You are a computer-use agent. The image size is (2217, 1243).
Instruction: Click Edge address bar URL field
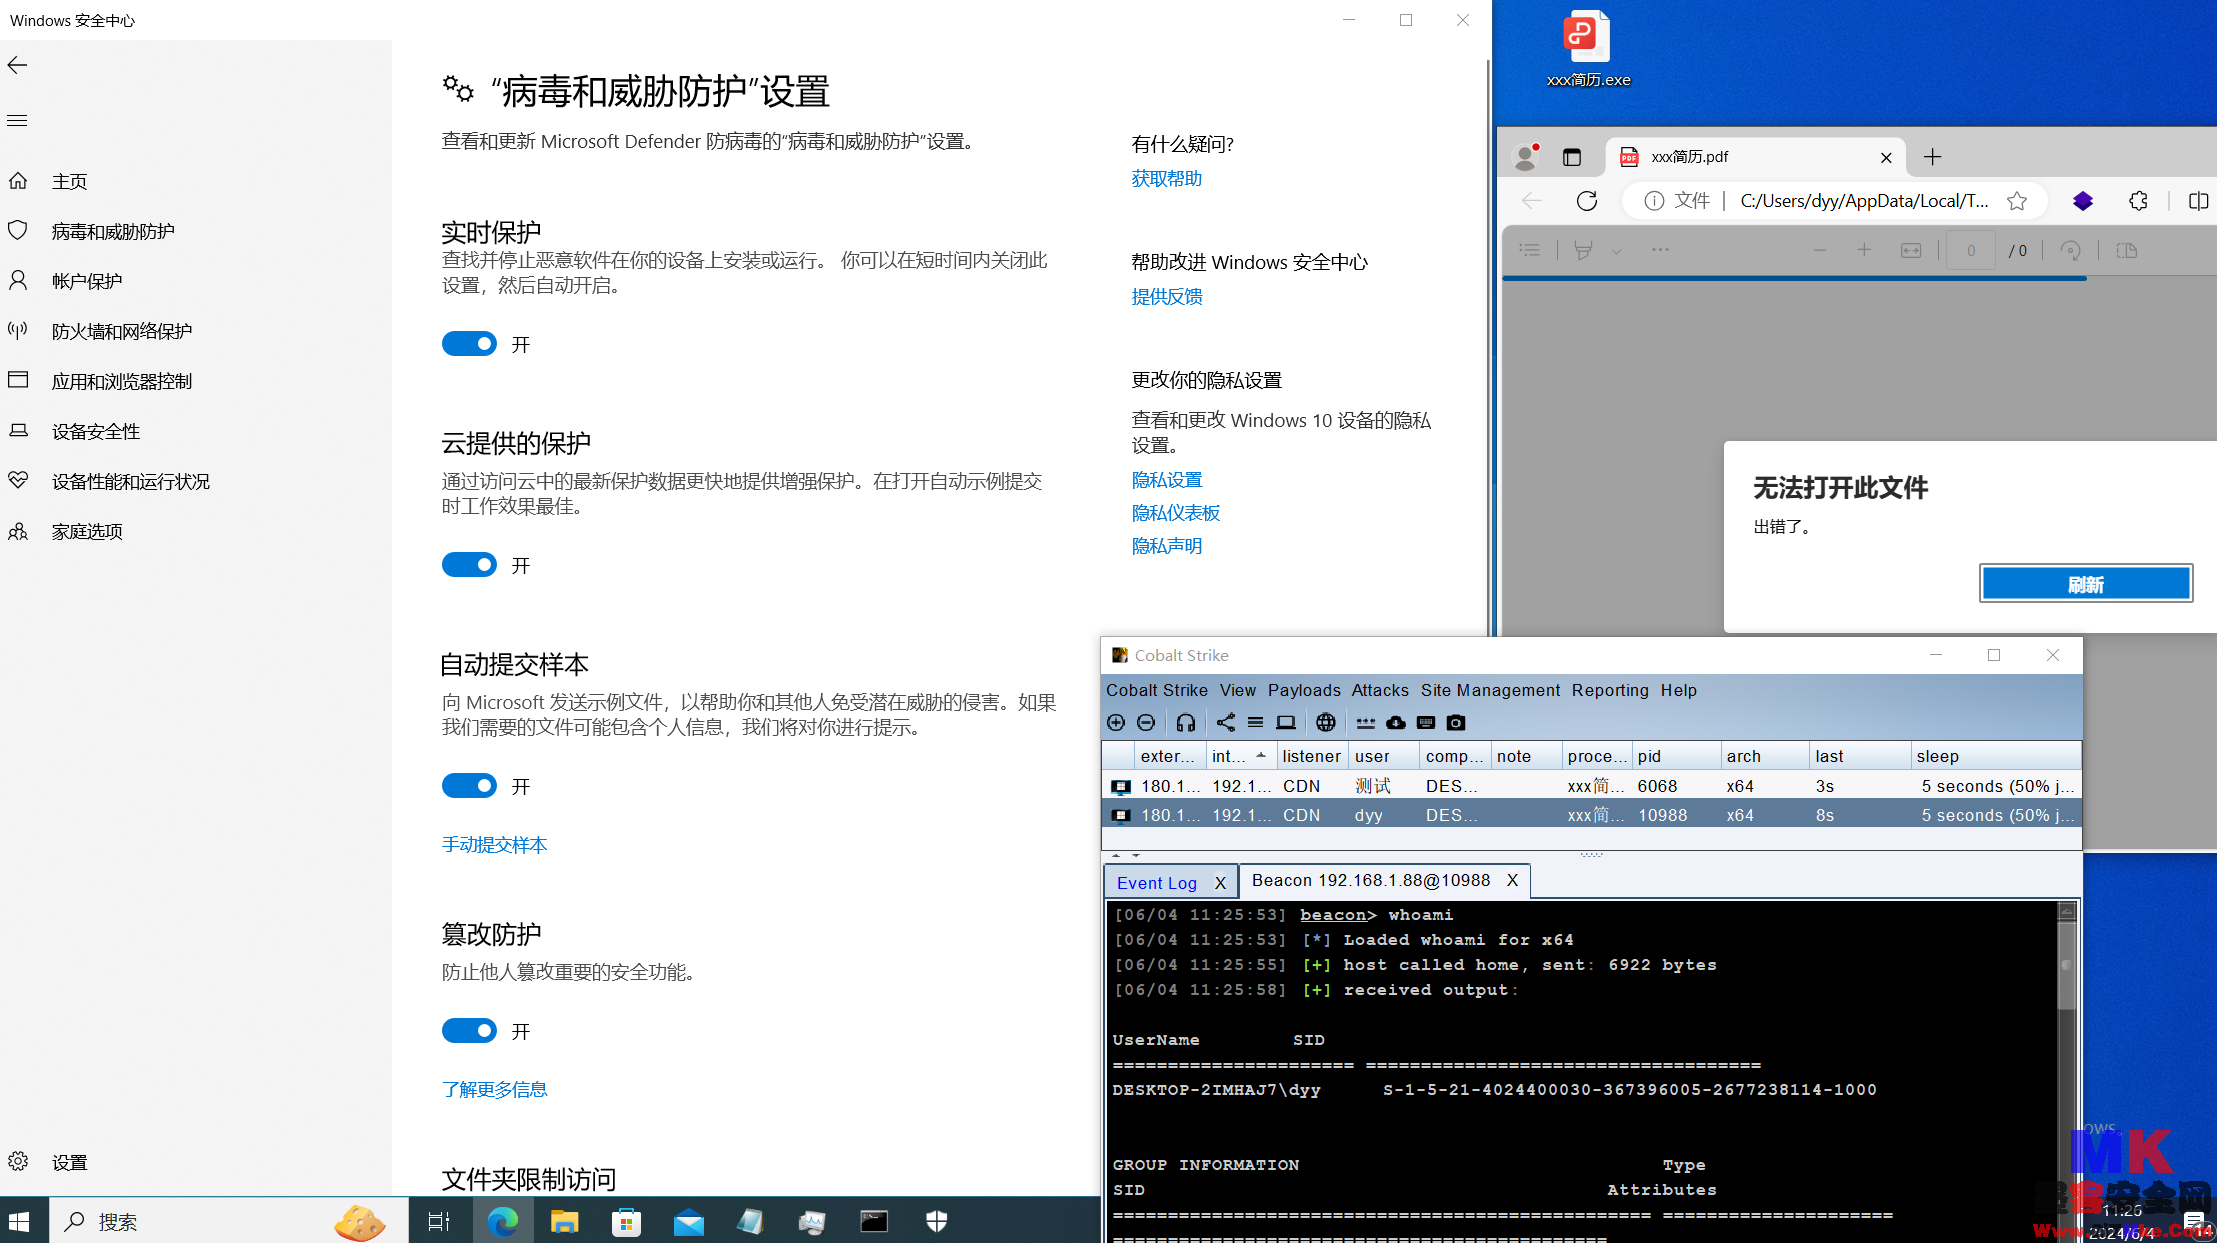pos(1865,201)
